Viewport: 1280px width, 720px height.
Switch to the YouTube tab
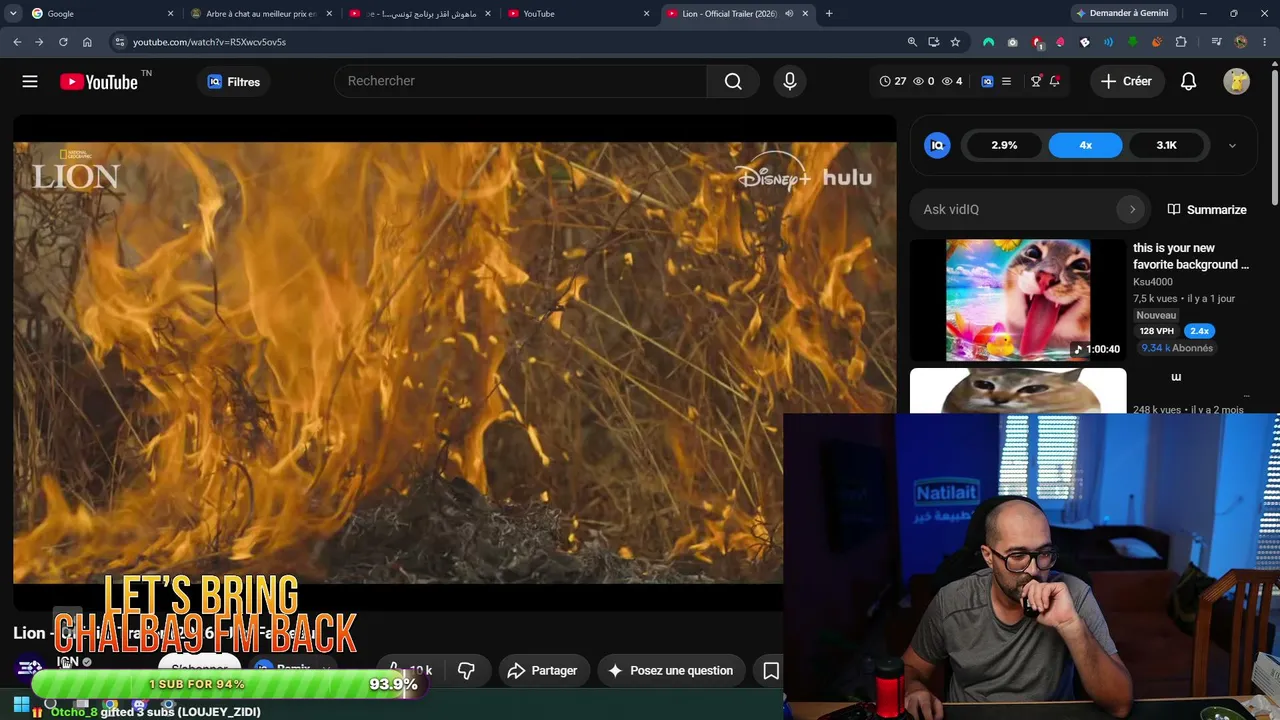tap(579, 14)
